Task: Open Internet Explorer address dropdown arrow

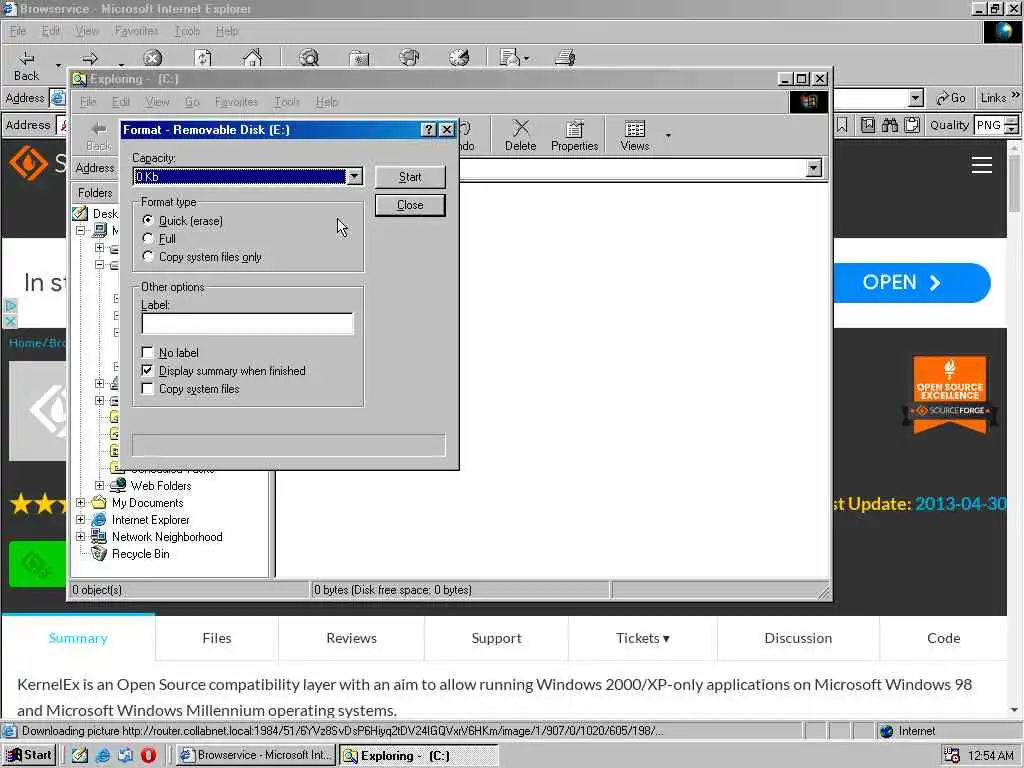Action: (916, 98)
